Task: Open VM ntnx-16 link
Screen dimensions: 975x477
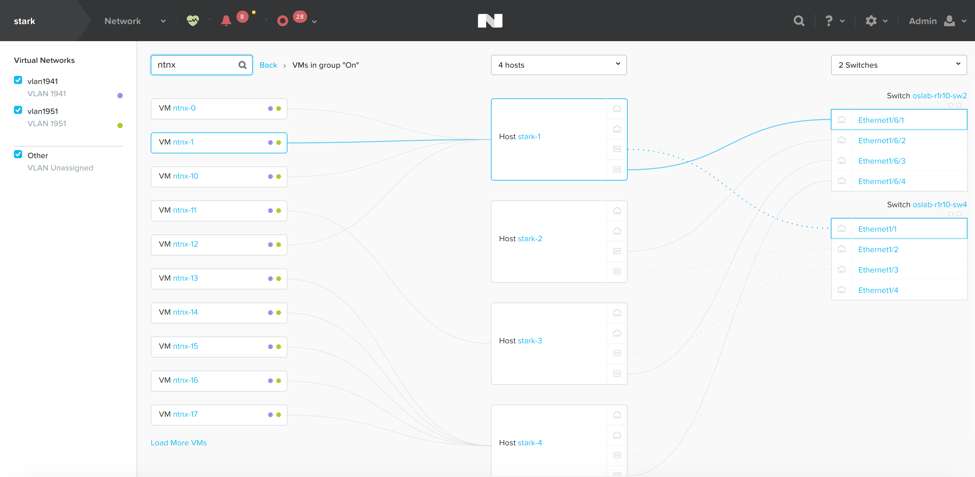Action: coord(185,380)
